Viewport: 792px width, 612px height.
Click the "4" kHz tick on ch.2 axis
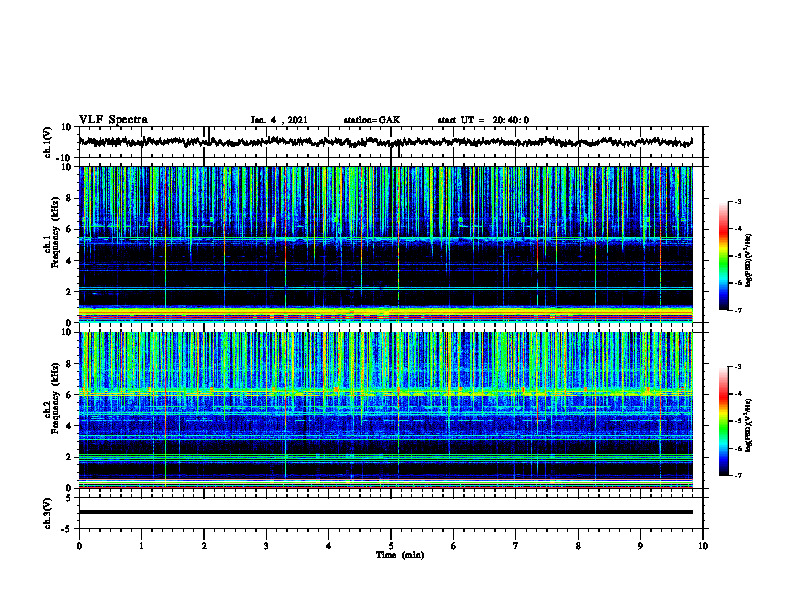click(70, 426)
